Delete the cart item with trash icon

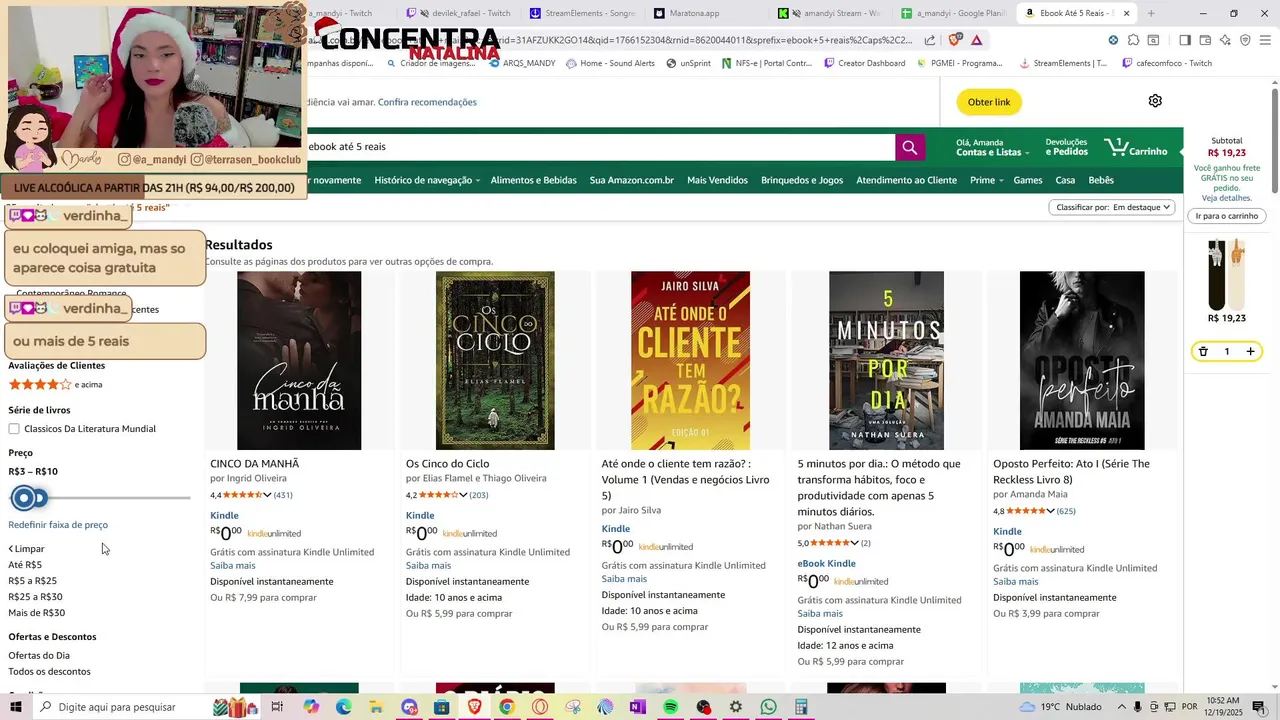point(1203,352)
